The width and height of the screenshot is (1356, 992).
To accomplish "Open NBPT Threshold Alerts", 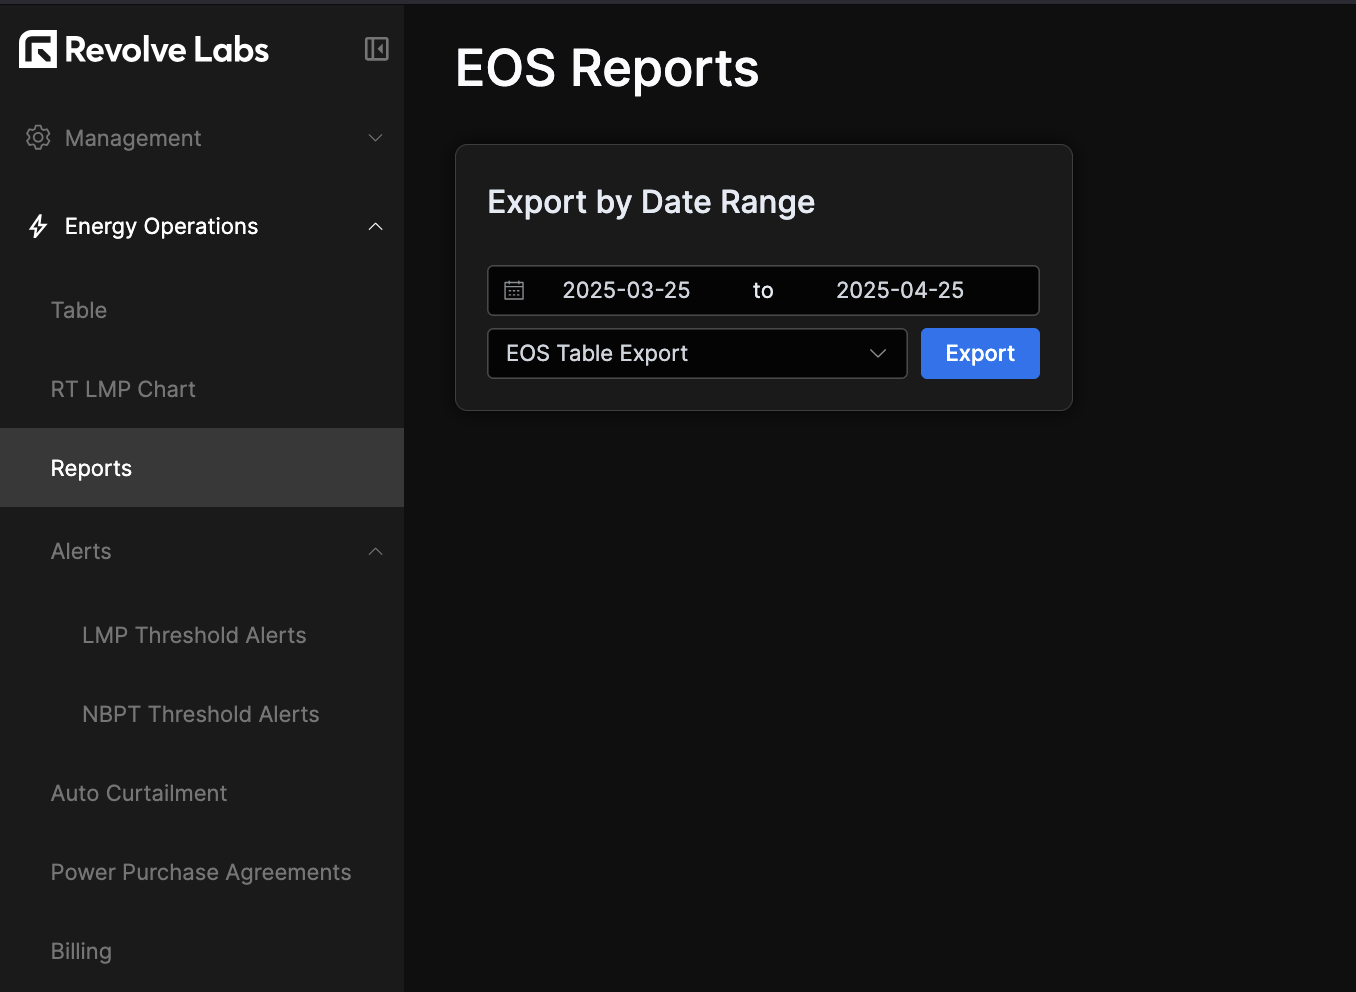I will [x=200, y=714].
